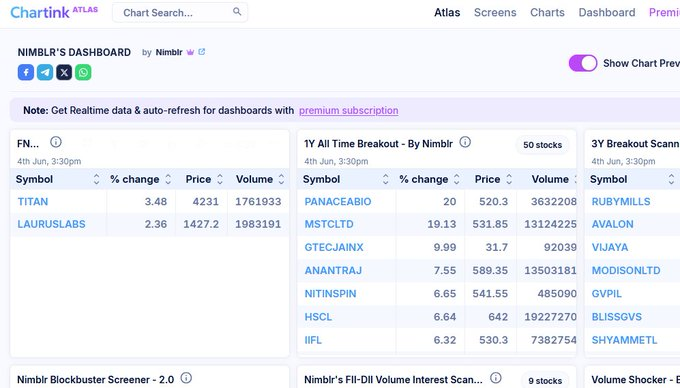The image size is (680, 388).
Task: Share dashboard on X
Action: tap(64, 72)
